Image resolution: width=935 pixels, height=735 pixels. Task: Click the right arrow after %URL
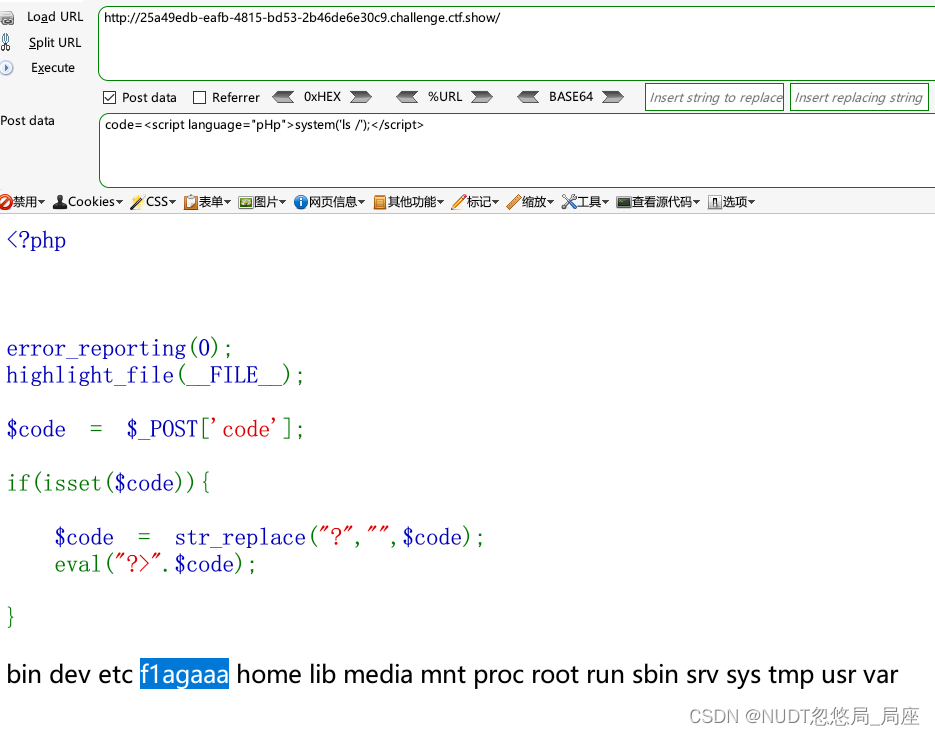482,97
